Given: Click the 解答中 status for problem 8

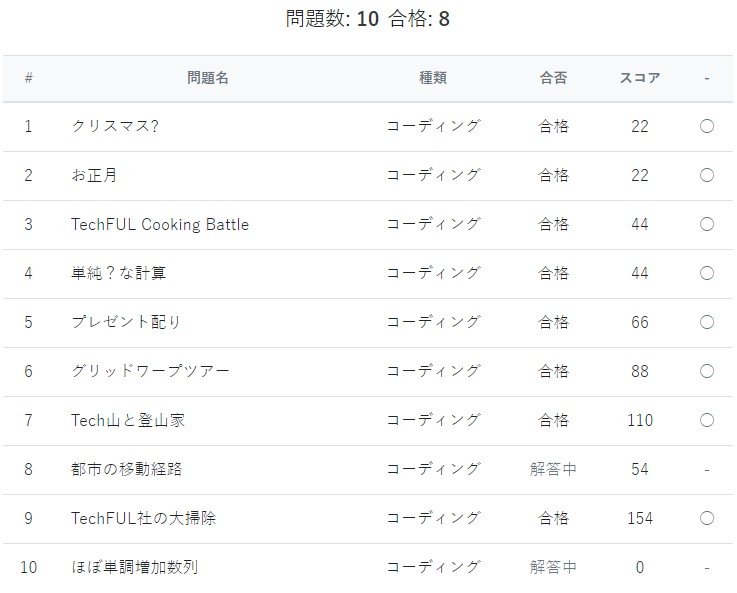Looking at the screenshot, I should 553,469.
